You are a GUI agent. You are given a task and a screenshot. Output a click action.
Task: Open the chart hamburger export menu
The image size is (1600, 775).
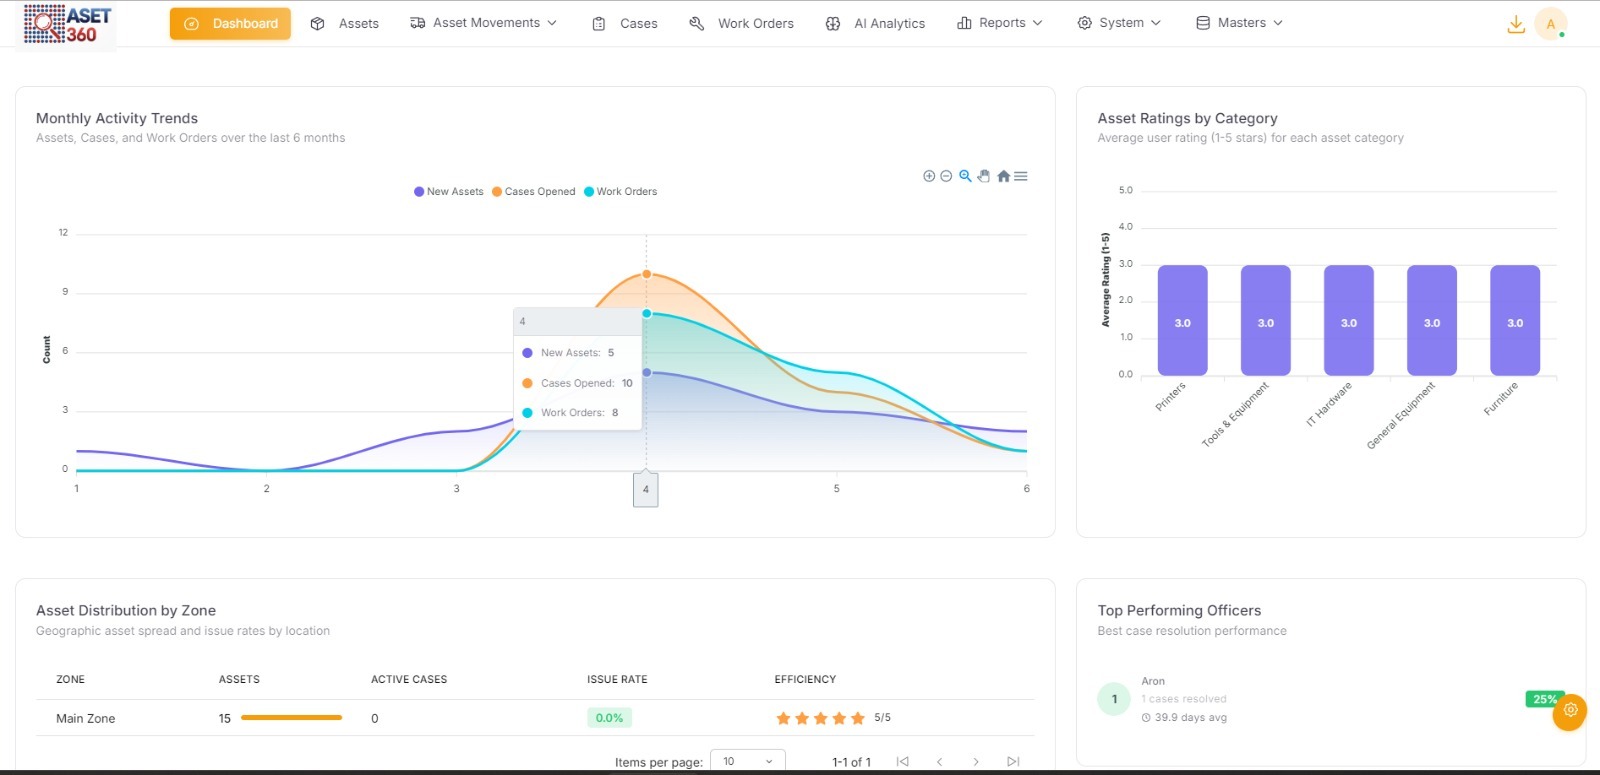(1021, 176)
